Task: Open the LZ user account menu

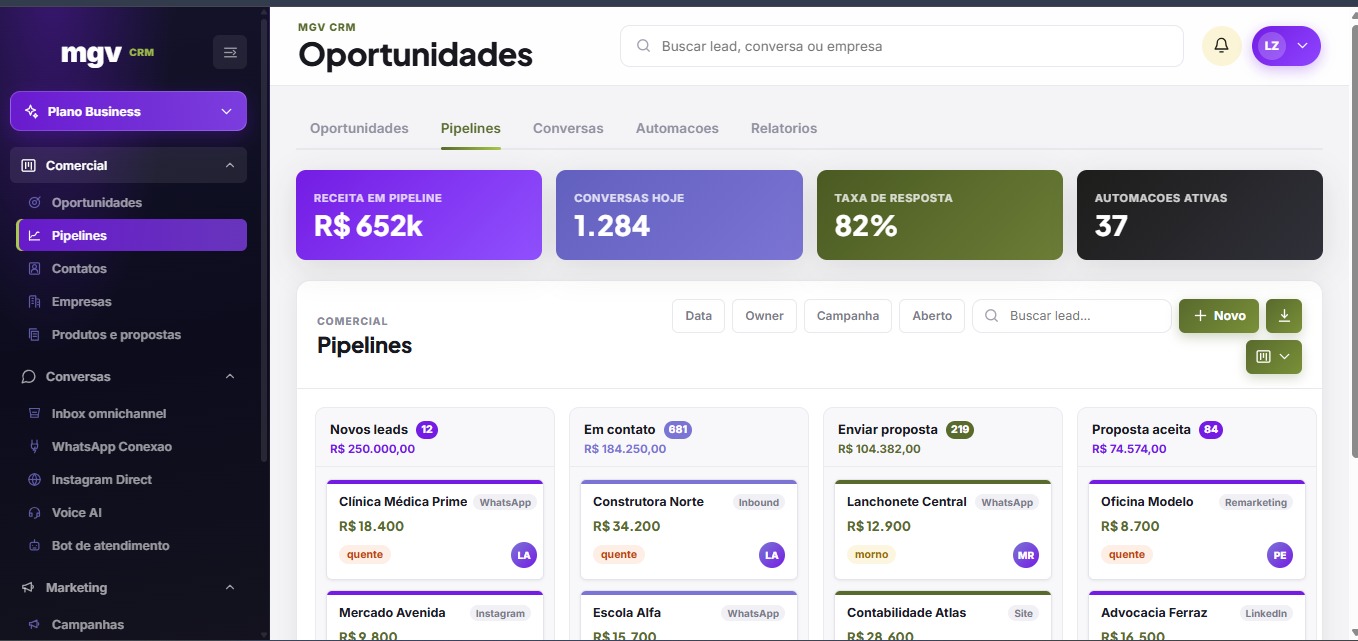Action: pyautogui.click(x=1286, y=46)
